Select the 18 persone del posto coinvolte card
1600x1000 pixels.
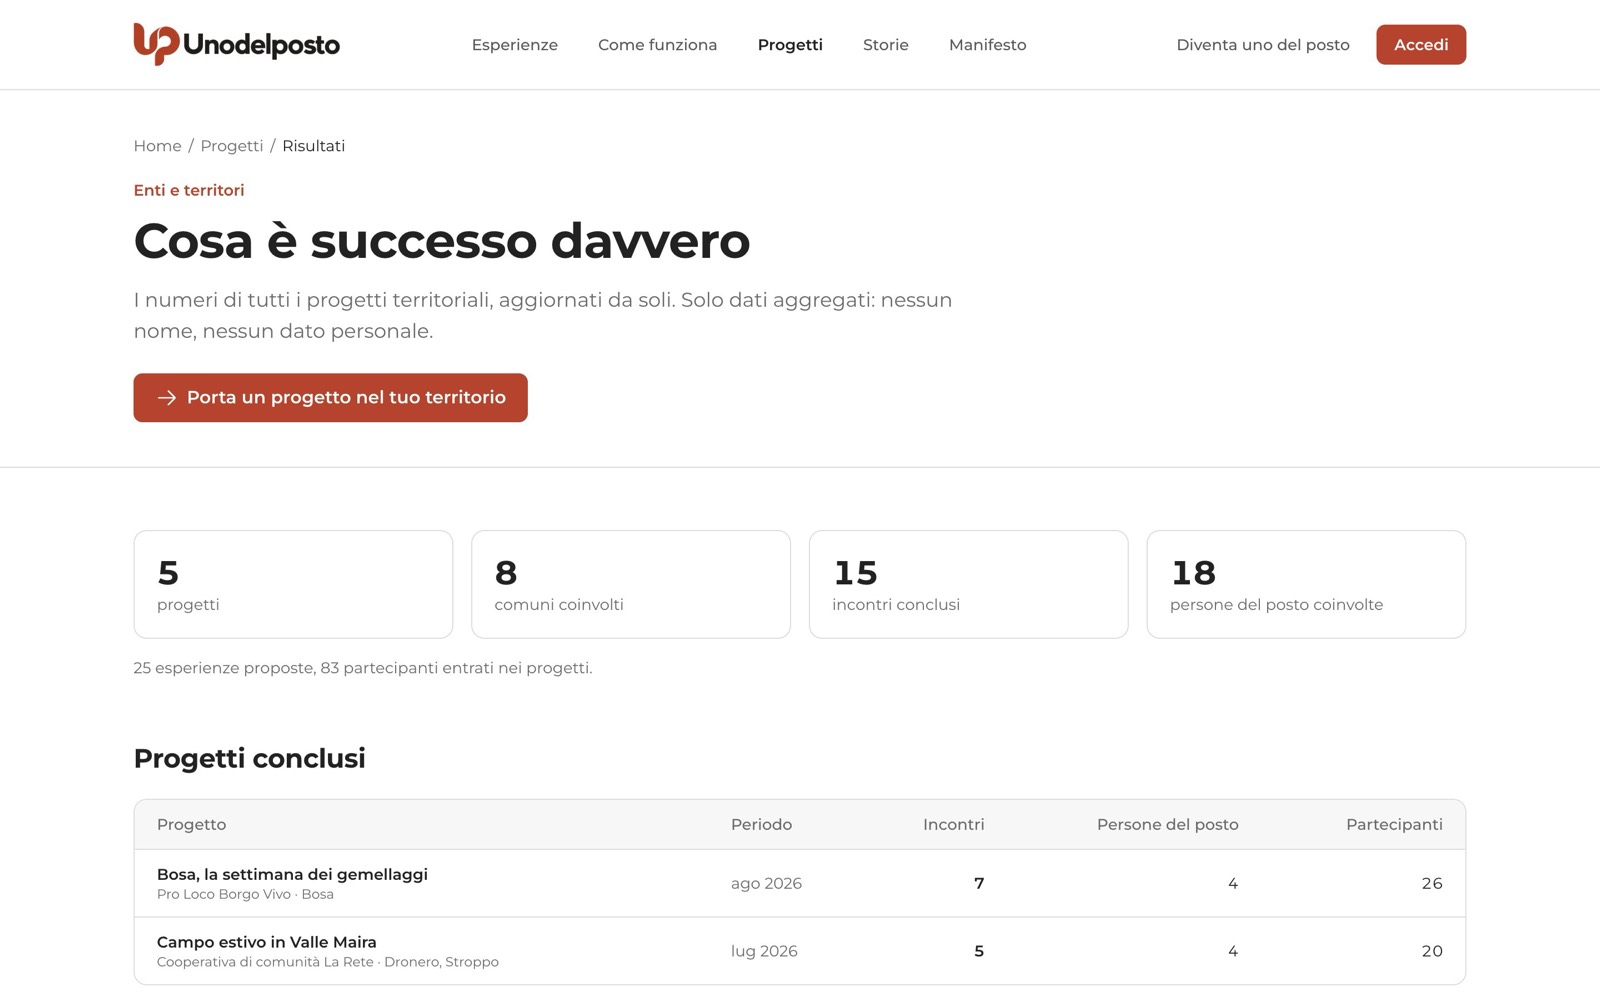pos(1306,584)
